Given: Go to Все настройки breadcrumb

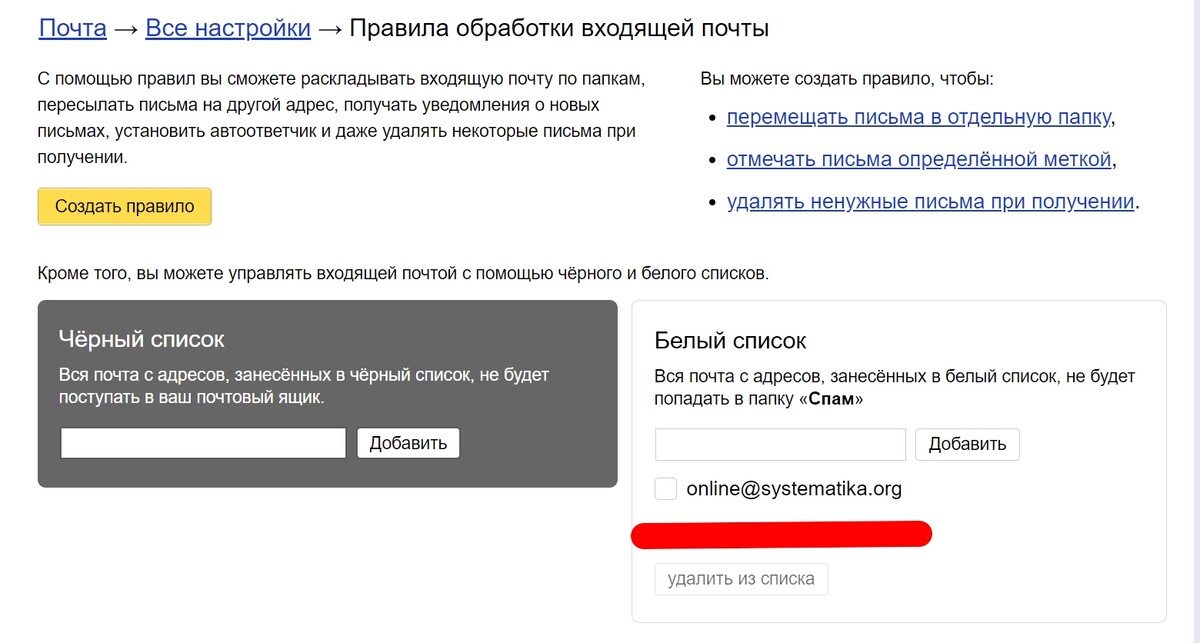Looking at the screenshot, I should 228,28.
